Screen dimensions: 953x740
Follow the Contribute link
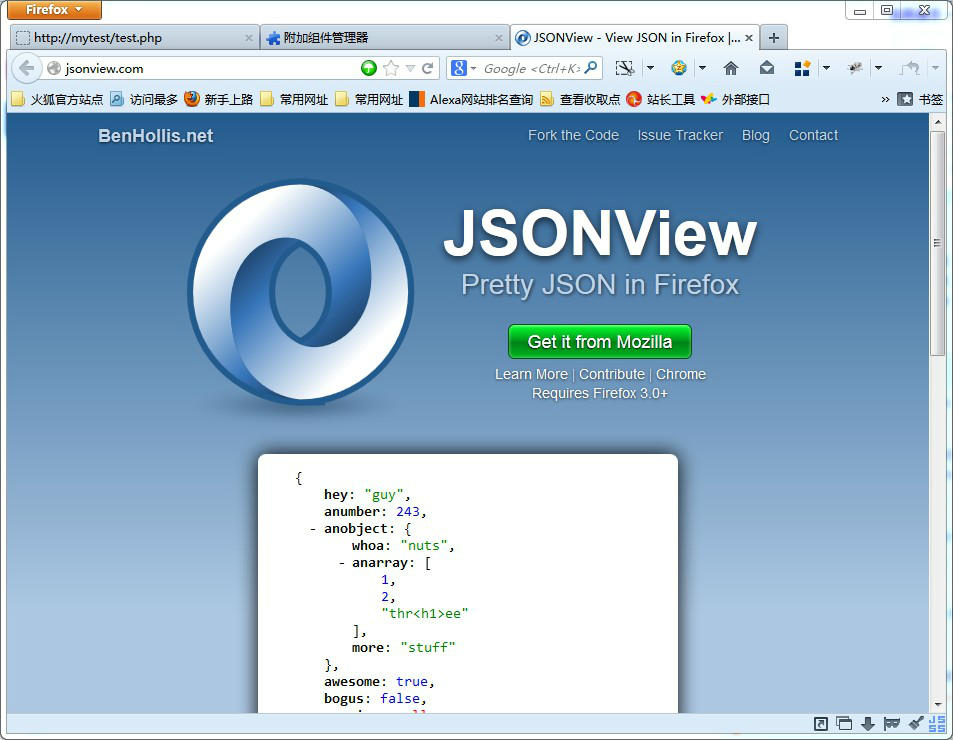[x=611, y=374]
